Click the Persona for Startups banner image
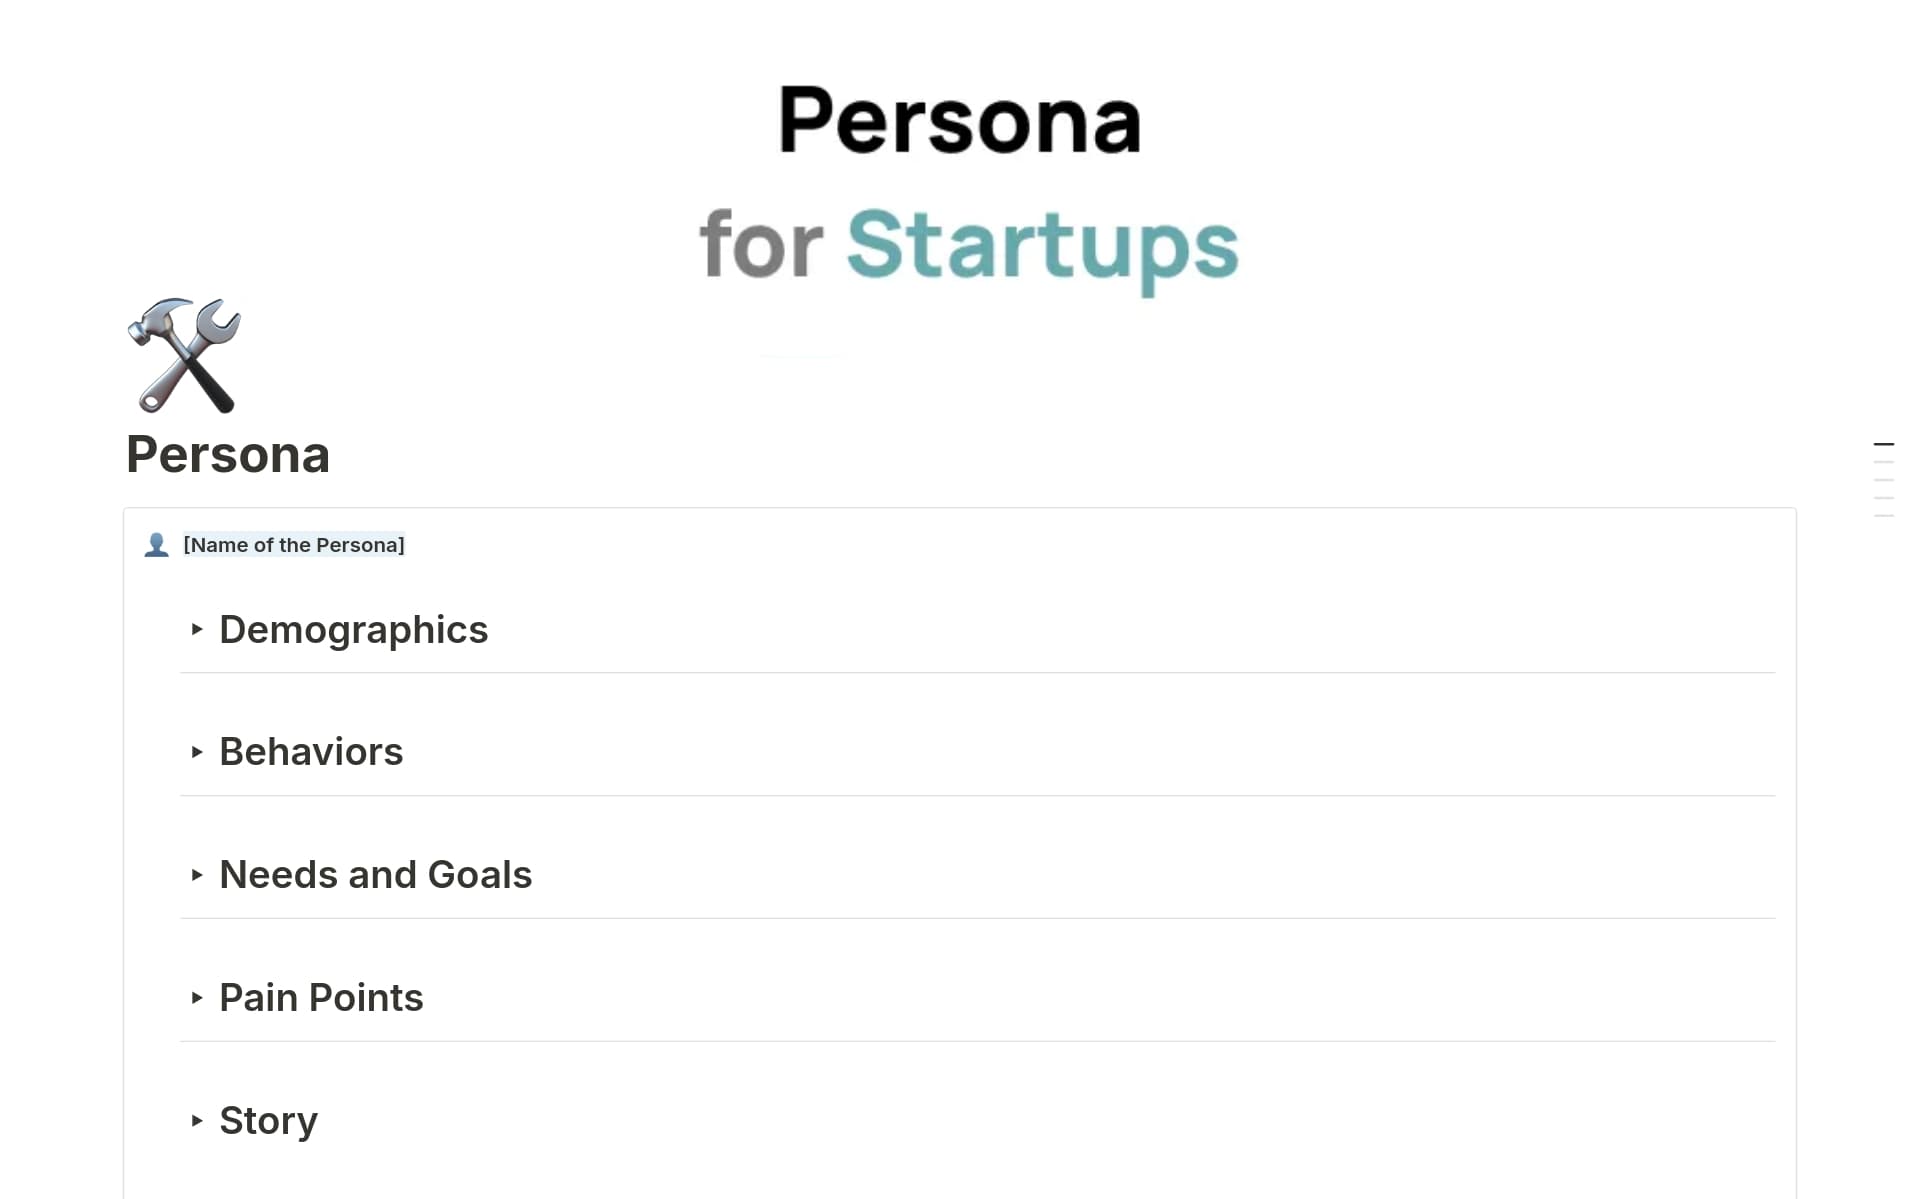Viewport: 1920px width, 1199px height. tap(960, 180)
